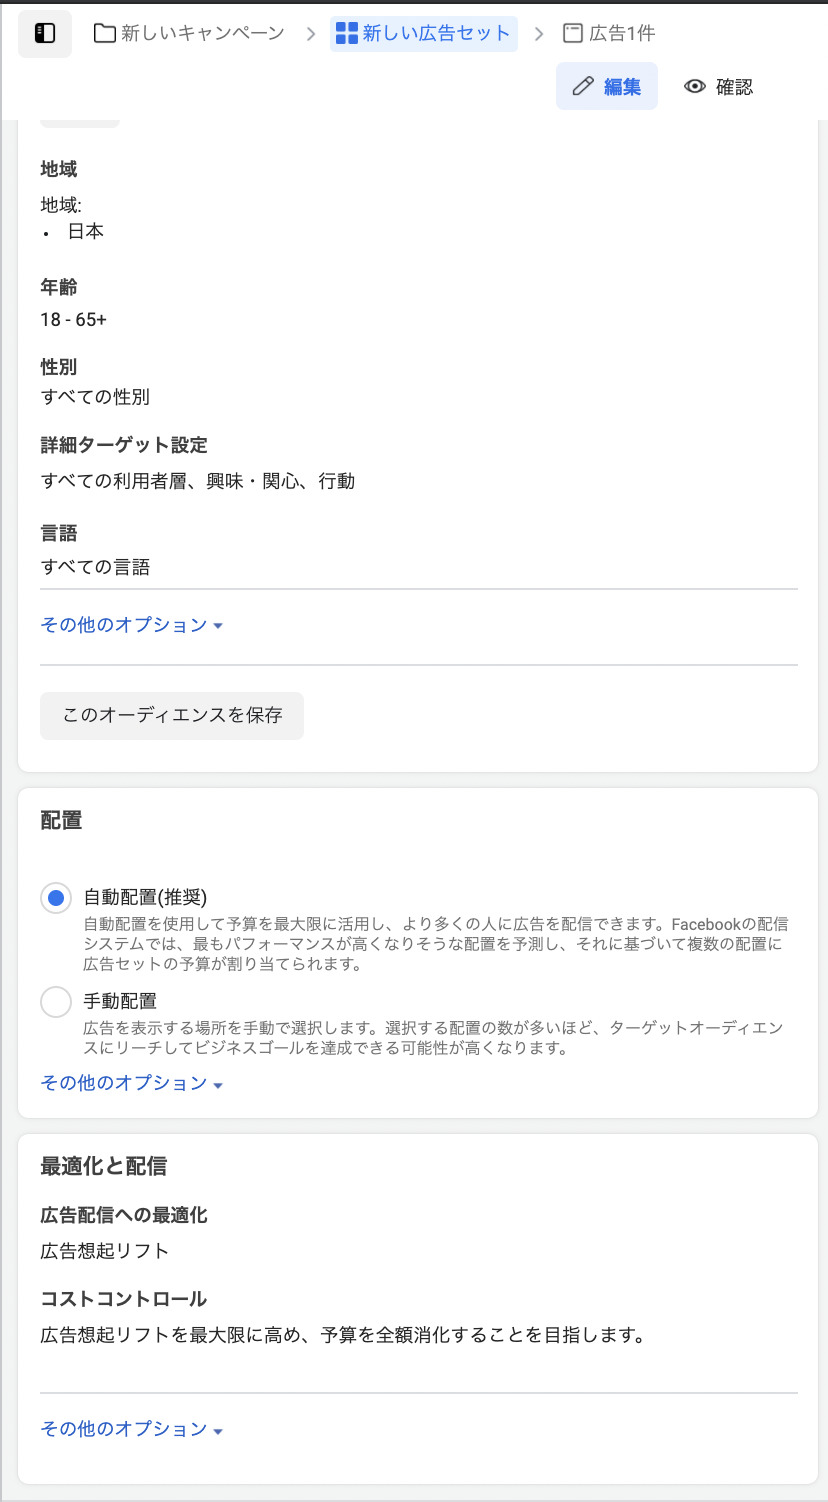Click the 日本 location entry
828x1502 pixels.
pyautogui.click(x=86, y=231)
